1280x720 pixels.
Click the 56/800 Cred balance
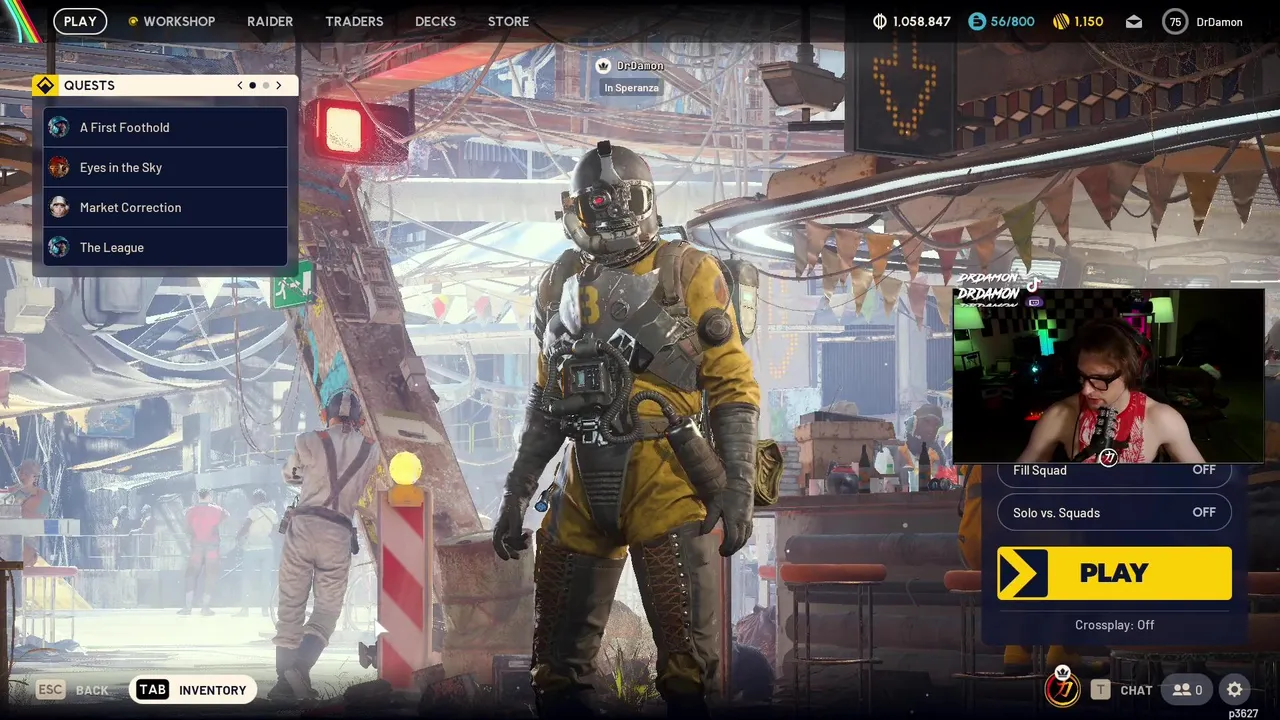[x=1012, y=21]
